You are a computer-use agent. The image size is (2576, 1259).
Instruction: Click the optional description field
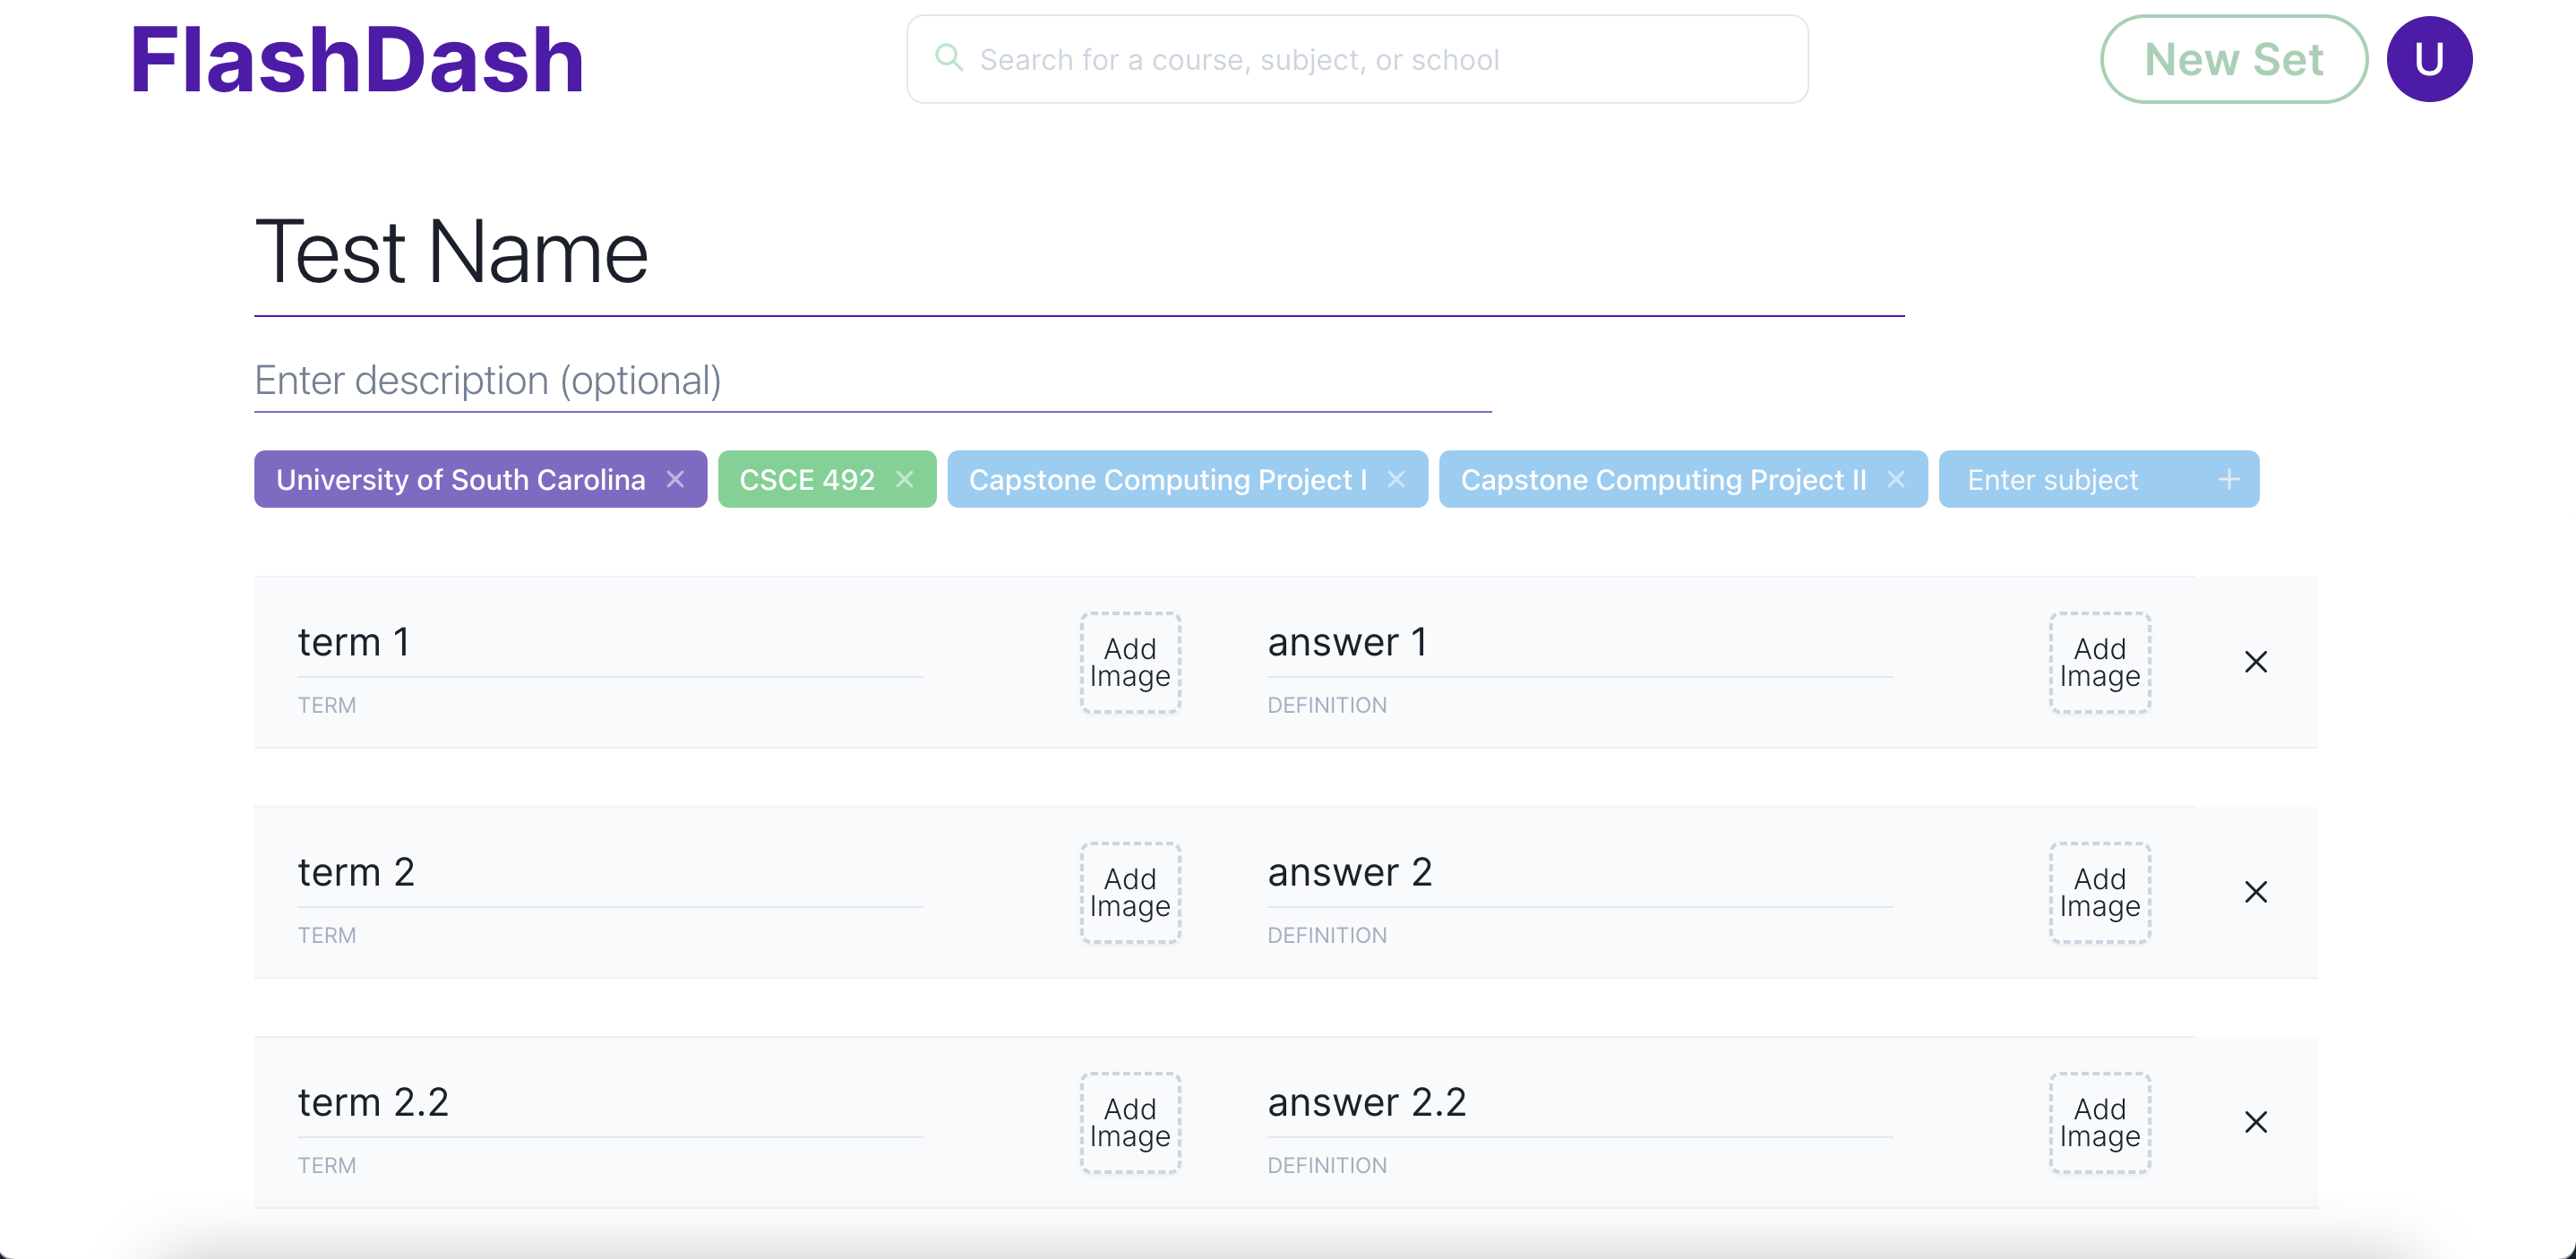(x=873, y=381)
